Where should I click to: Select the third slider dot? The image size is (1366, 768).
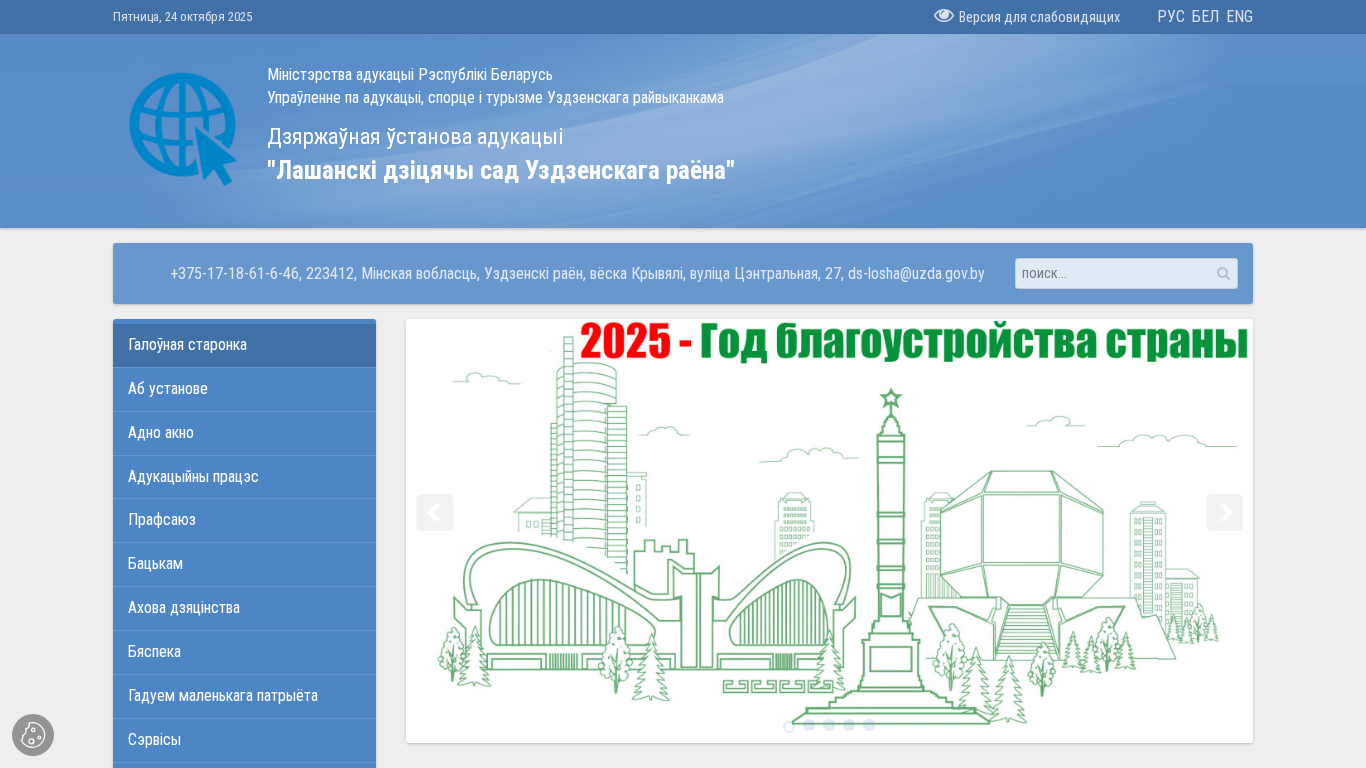[829, 726]
